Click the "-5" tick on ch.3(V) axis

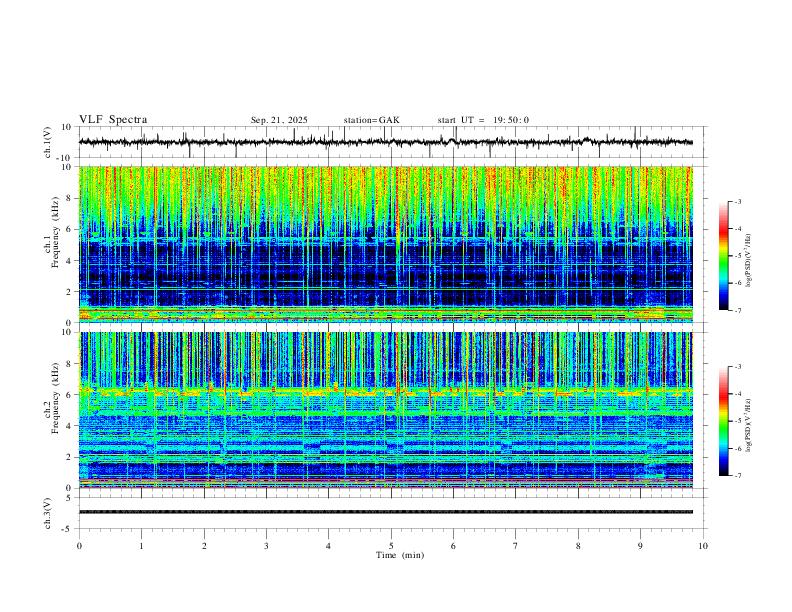[68, 529]
